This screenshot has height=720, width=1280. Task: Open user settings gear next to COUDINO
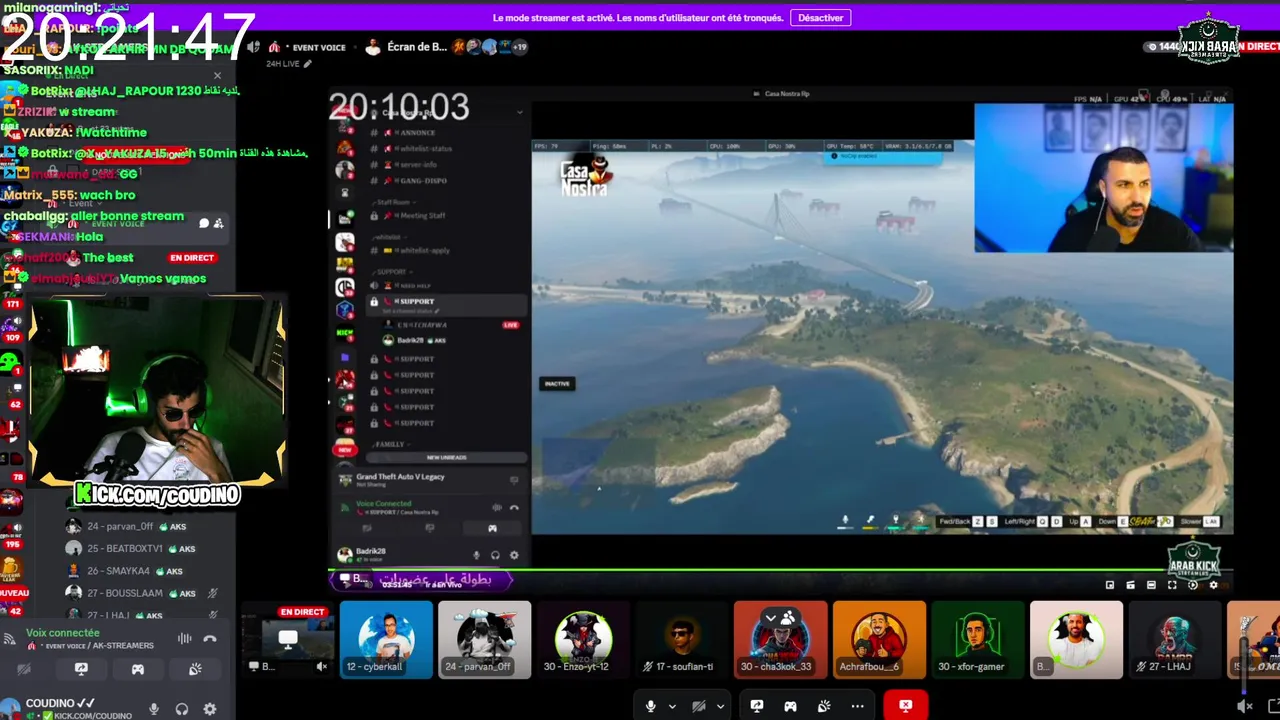[210, 709]
